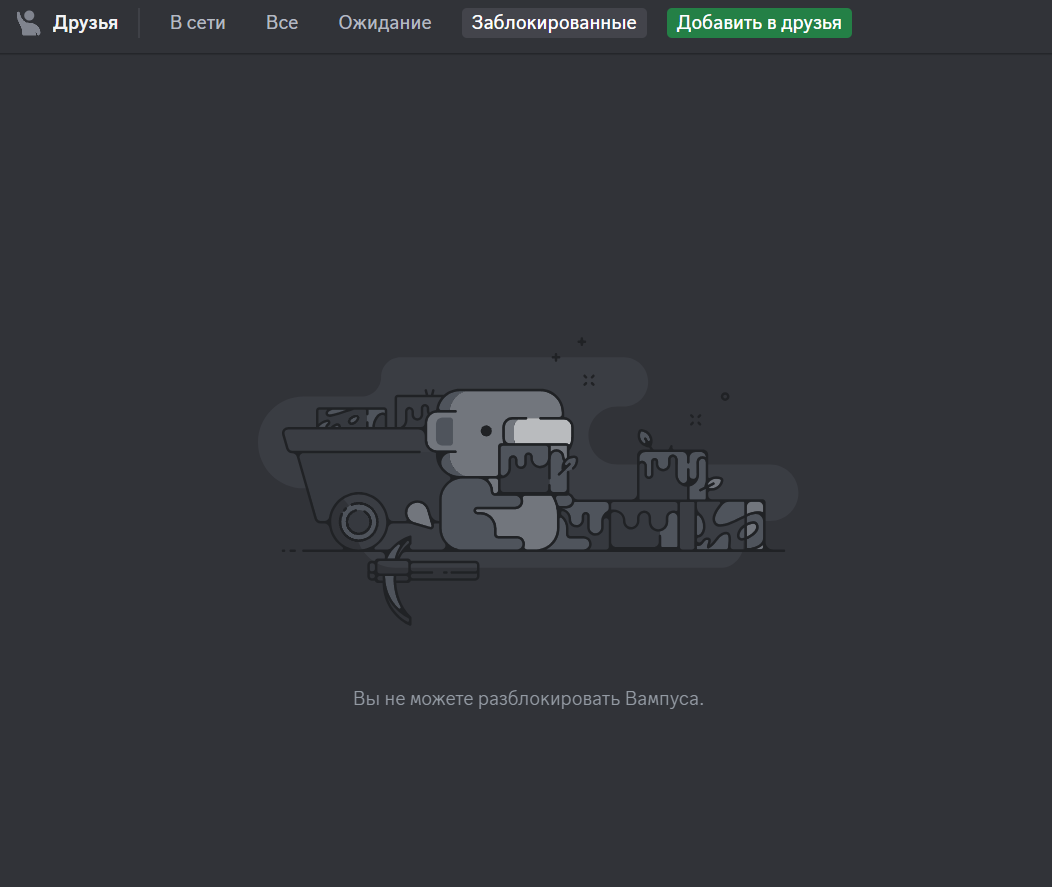Image resolution: width=1052 pixels, height=887 pixels.
Task: Switch to the В сети tab
Action: pyautogui.click(x=197, y=23)
